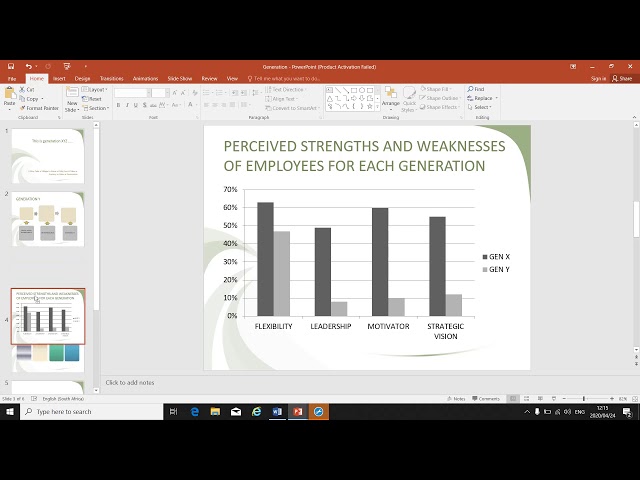Click the Undo arrow icon
The width and height of the screenshot is (640, 480).
coord(29,67)
